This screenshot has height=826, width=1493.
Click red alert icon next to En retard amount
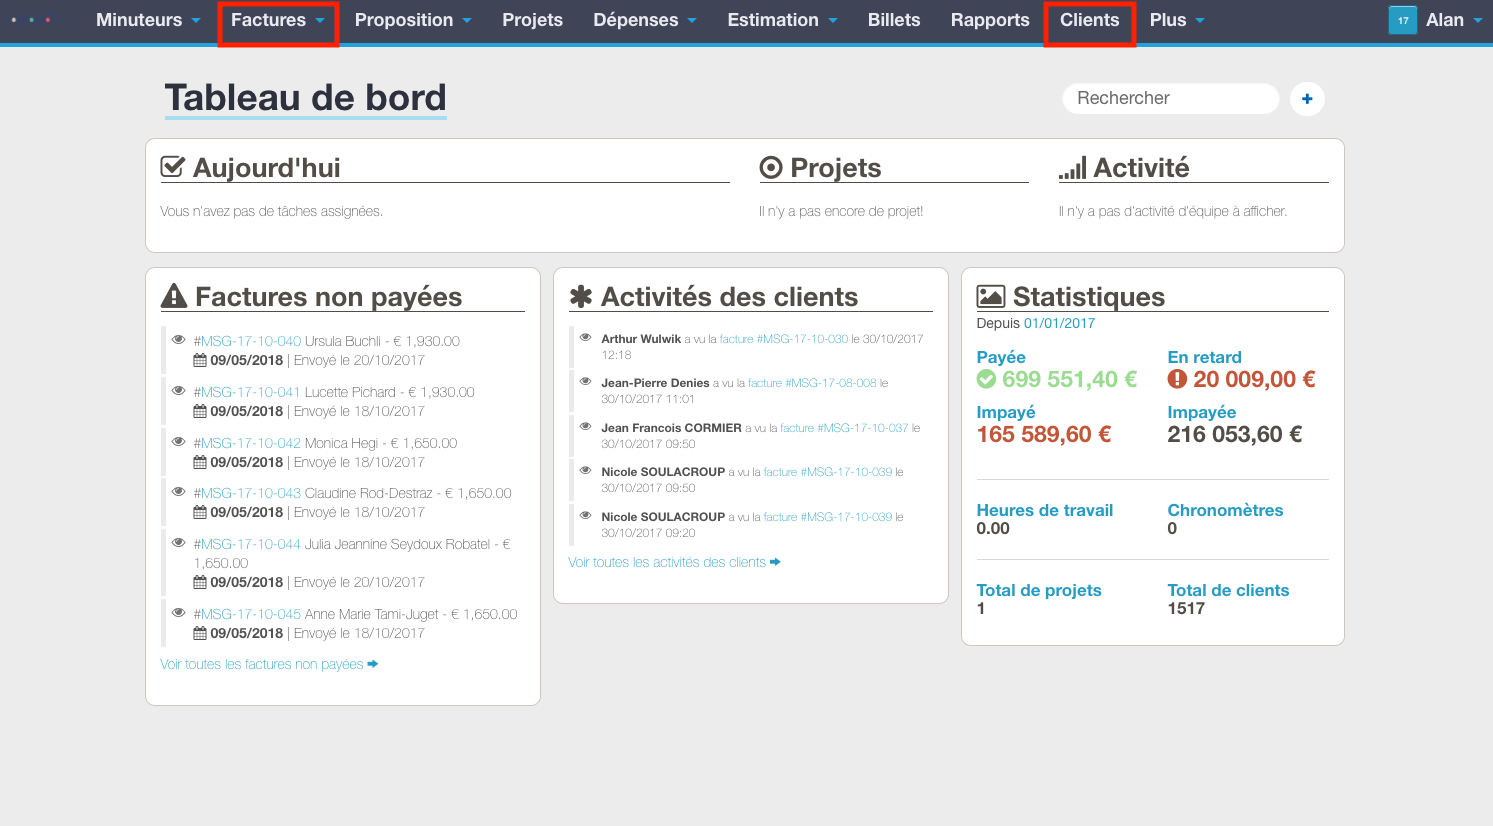(1177, 379)
